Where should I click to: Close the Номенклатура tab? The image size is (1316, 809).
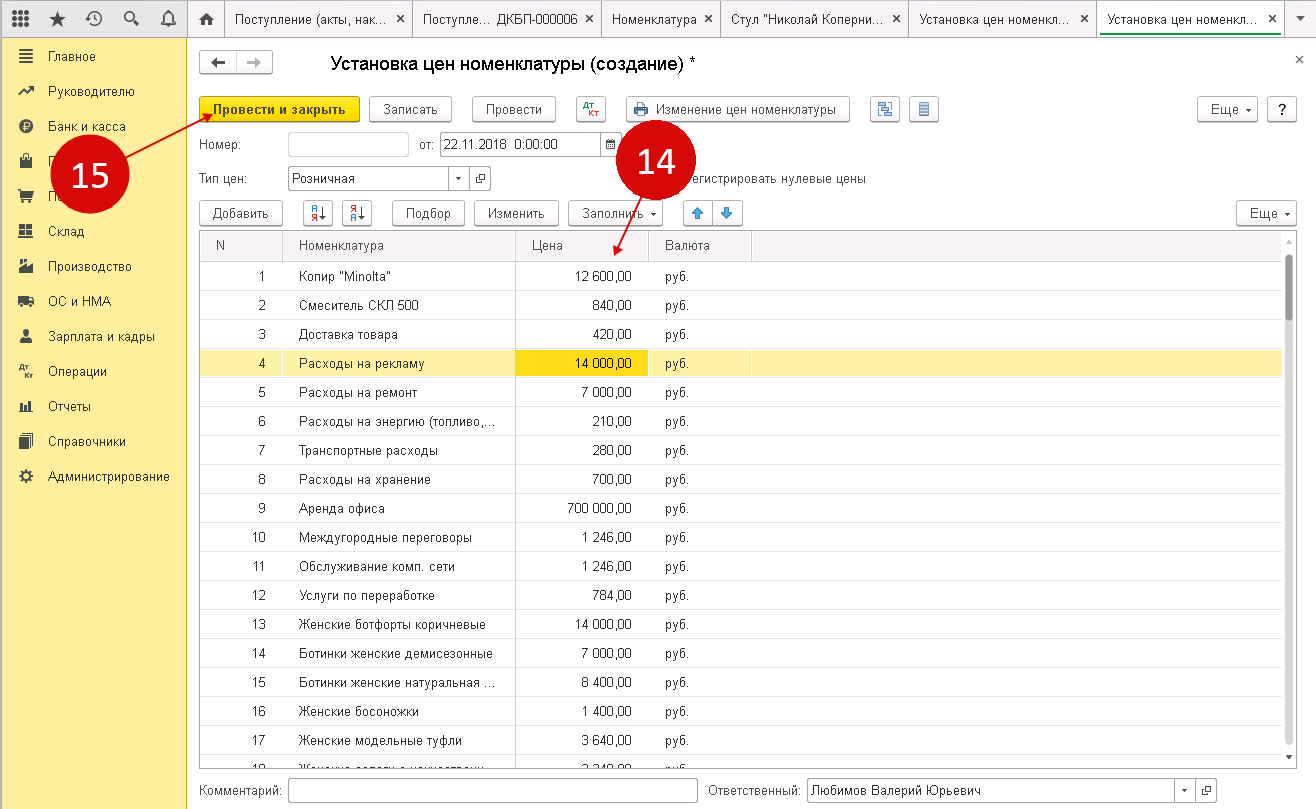[x=708, y=19]
